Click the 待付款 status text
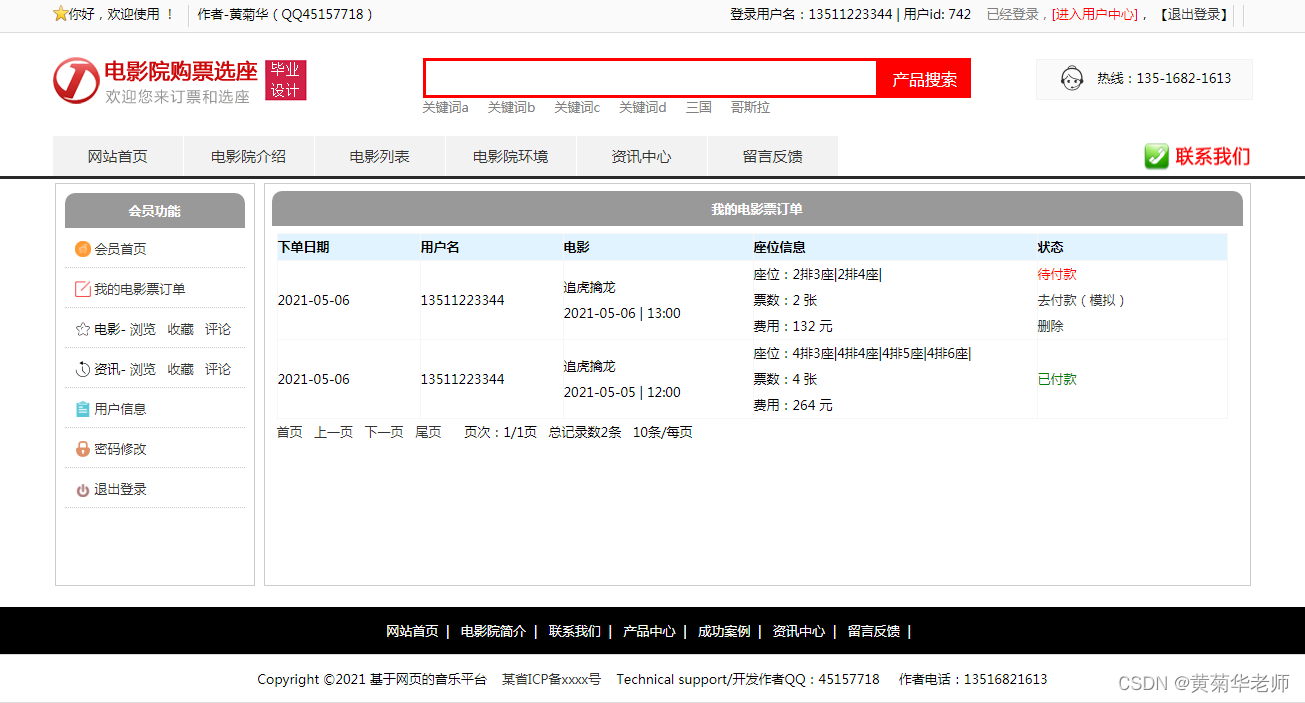The height and width of the screenshot is (703, 1305). click(1057, 274)
